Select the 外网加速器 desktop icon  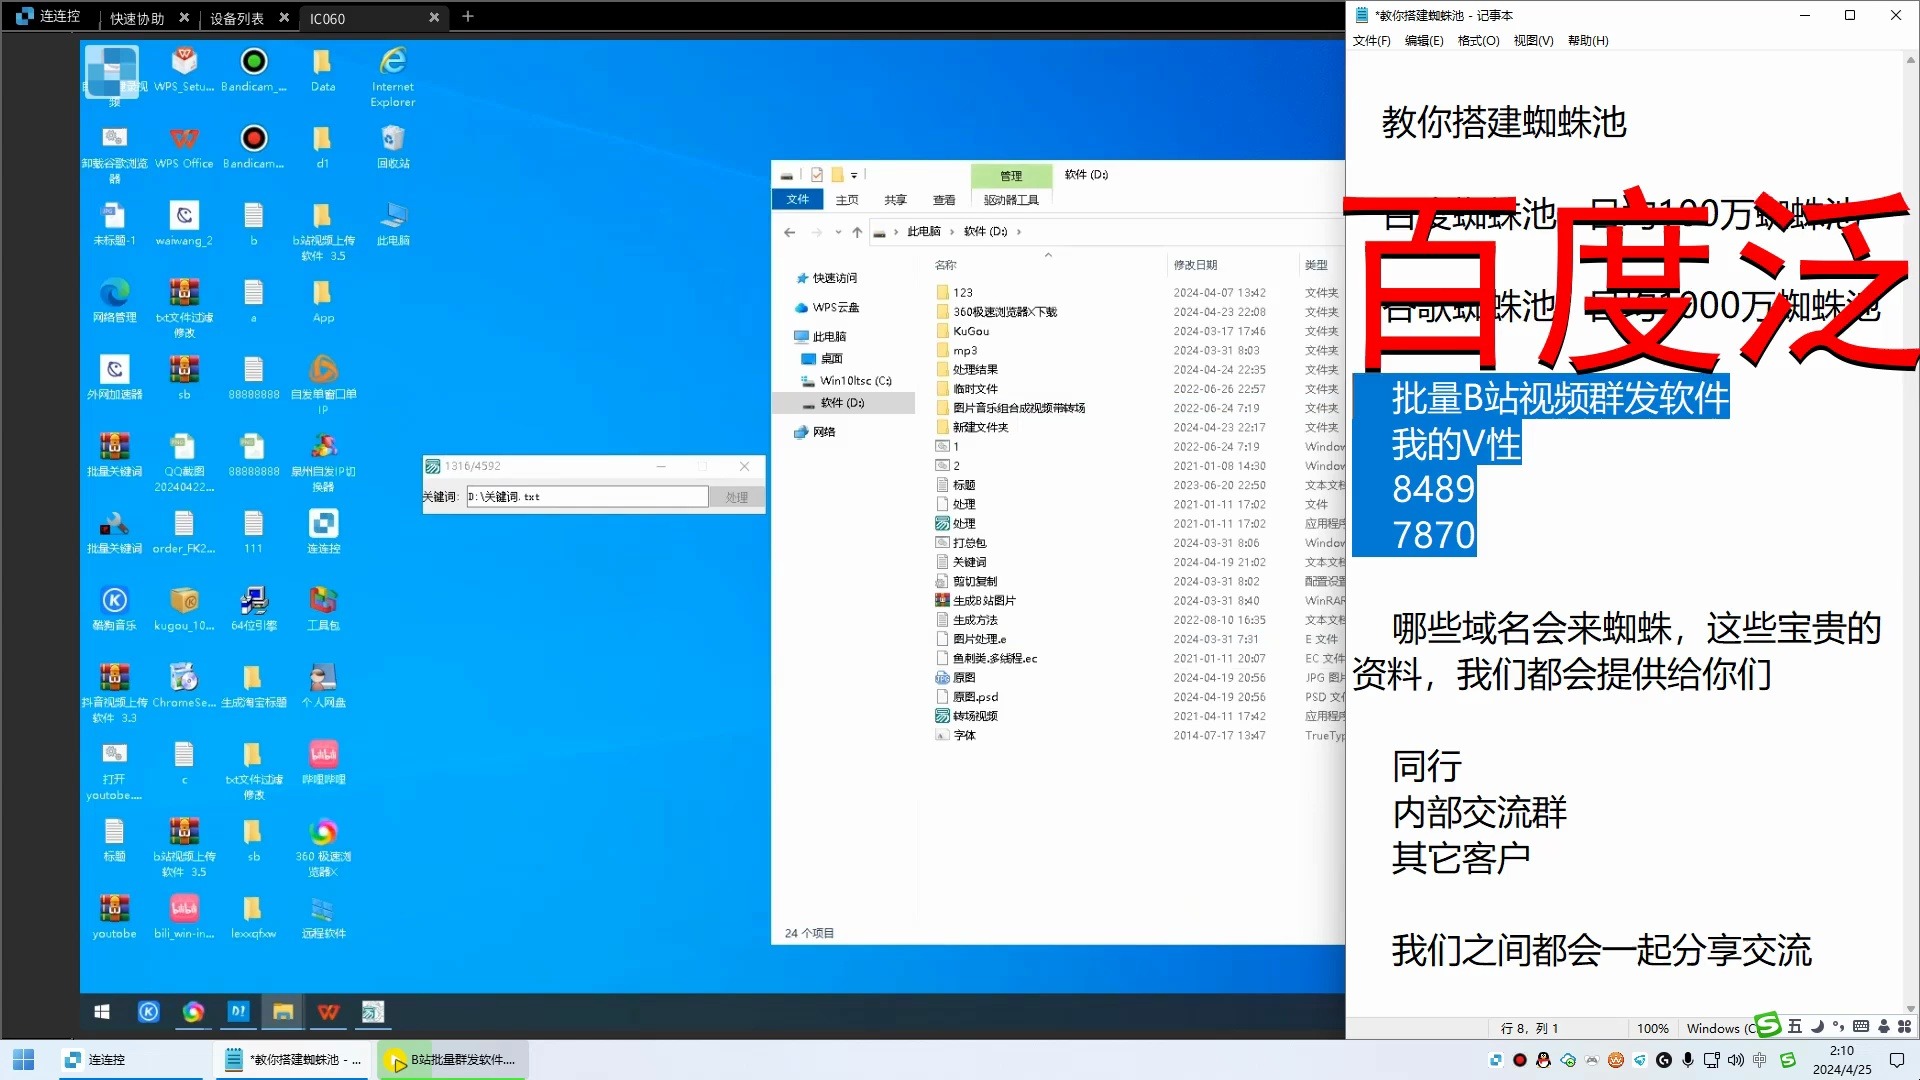[x=114, y=377]
